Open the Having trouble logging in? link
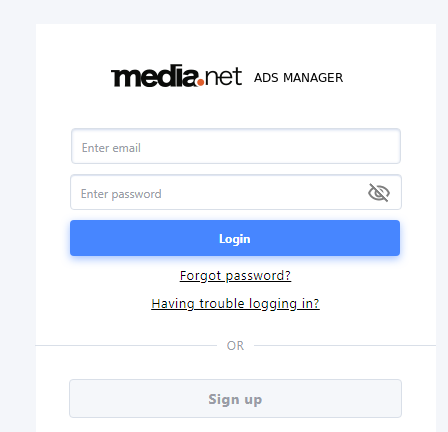 tap(235, 304)
